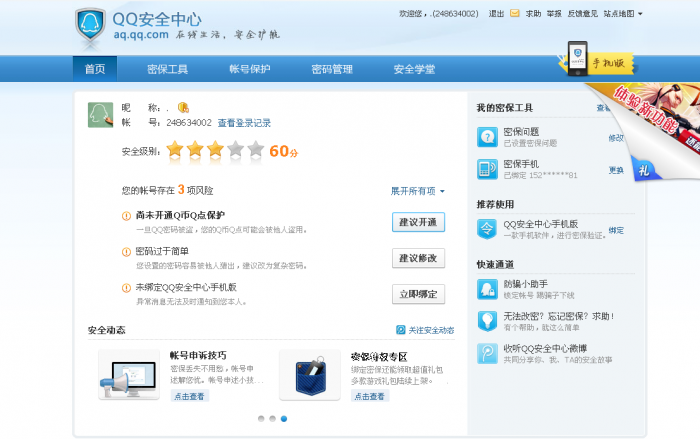Select the second carousel dot

[272, 418]
